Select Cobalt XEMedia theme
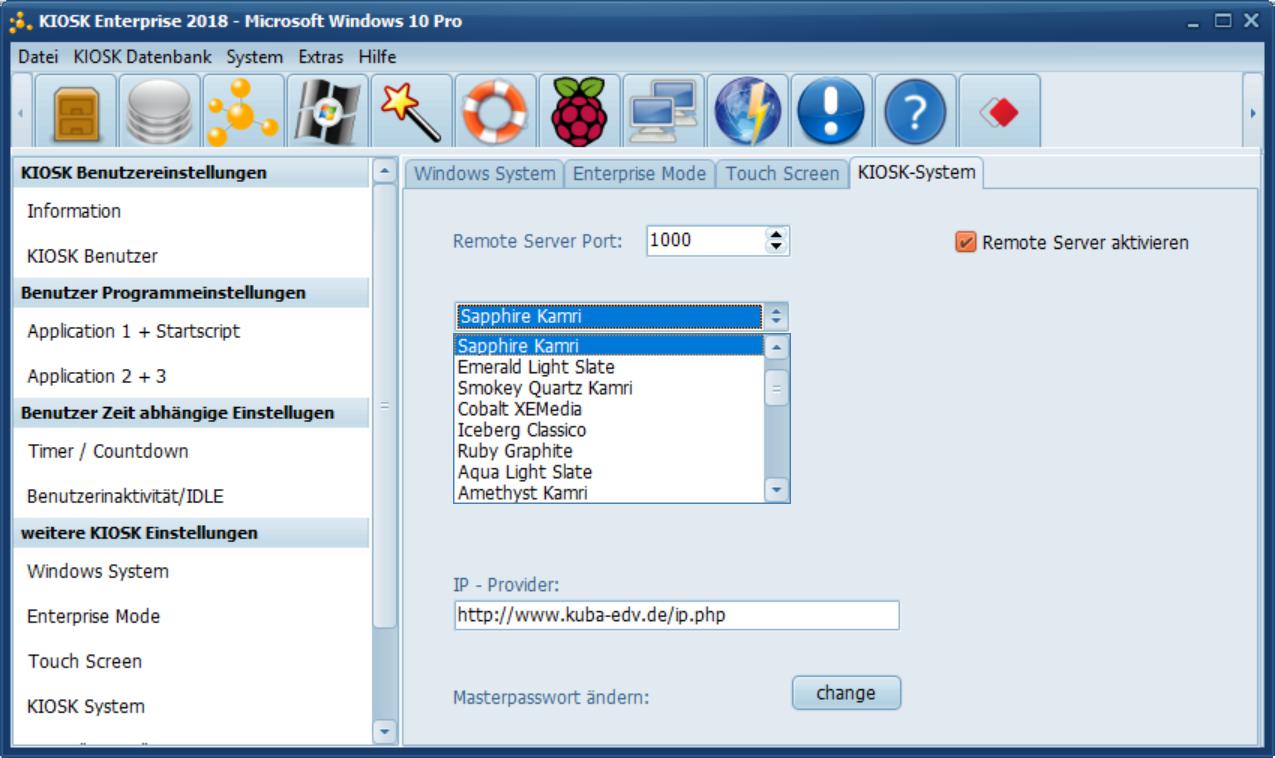This screenshot has width=1275, height=758. (x=609, y=409)
